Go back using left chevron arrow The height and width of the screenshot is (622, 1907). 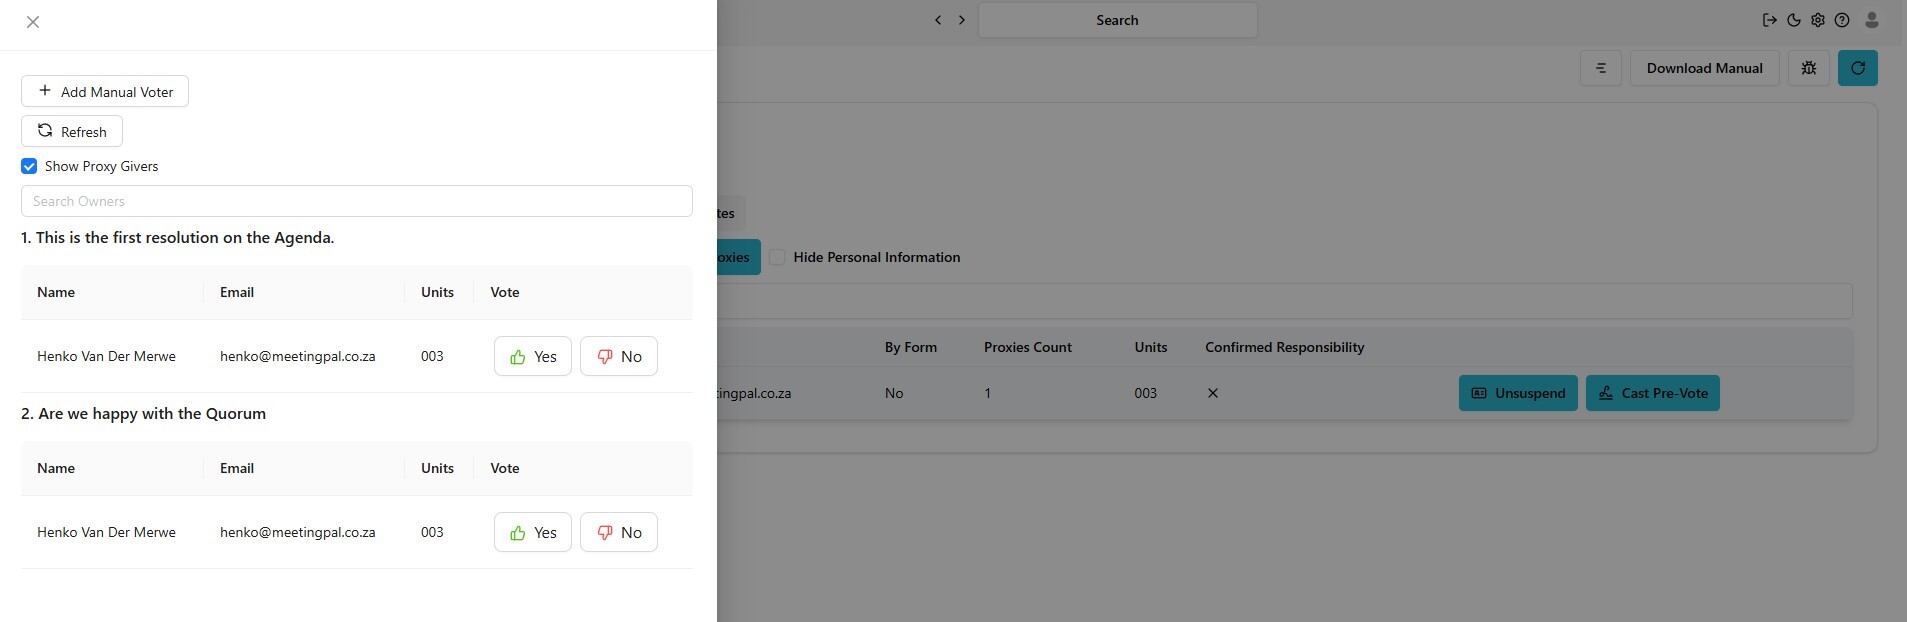coord(937,20)
